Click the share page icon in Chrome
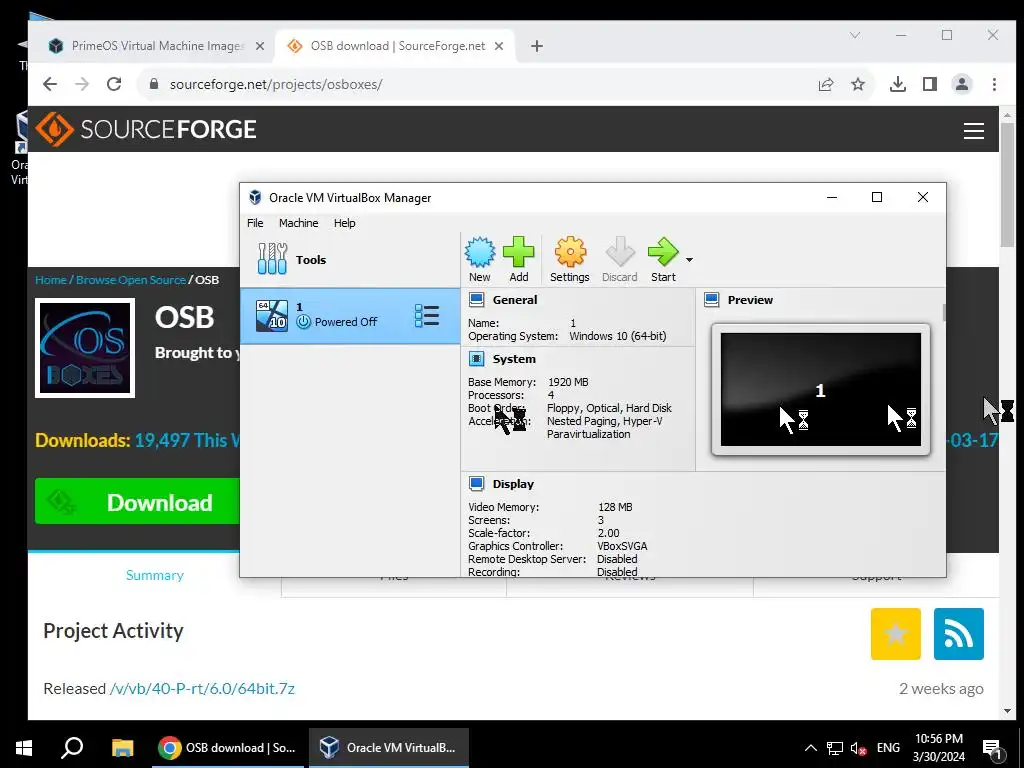This screenshot has height=768, width=1024. (825, 84)
